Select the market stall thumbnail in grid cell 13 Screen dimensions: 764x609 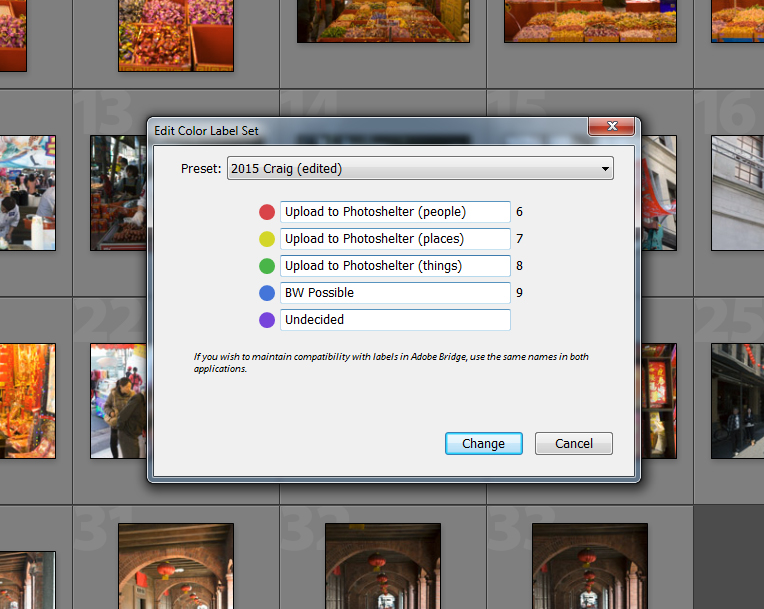pos(118,193)
